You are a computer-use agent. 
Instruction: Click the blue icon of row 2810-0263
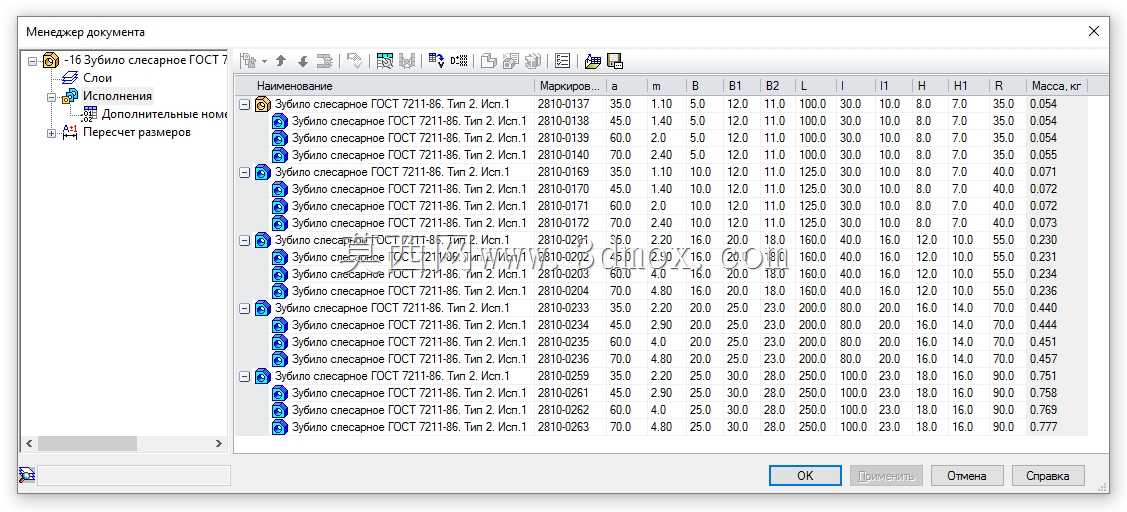pyautogui.click(x=280, y=427)
